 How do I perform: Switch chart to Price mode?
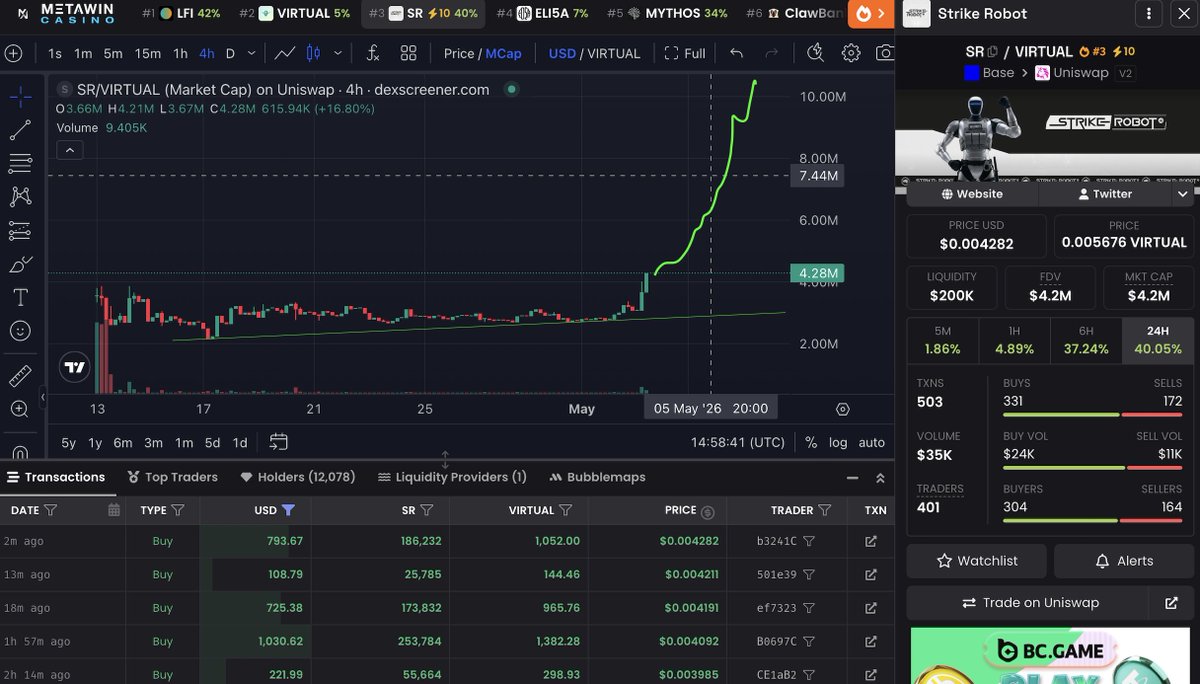(x=459, y=53)
